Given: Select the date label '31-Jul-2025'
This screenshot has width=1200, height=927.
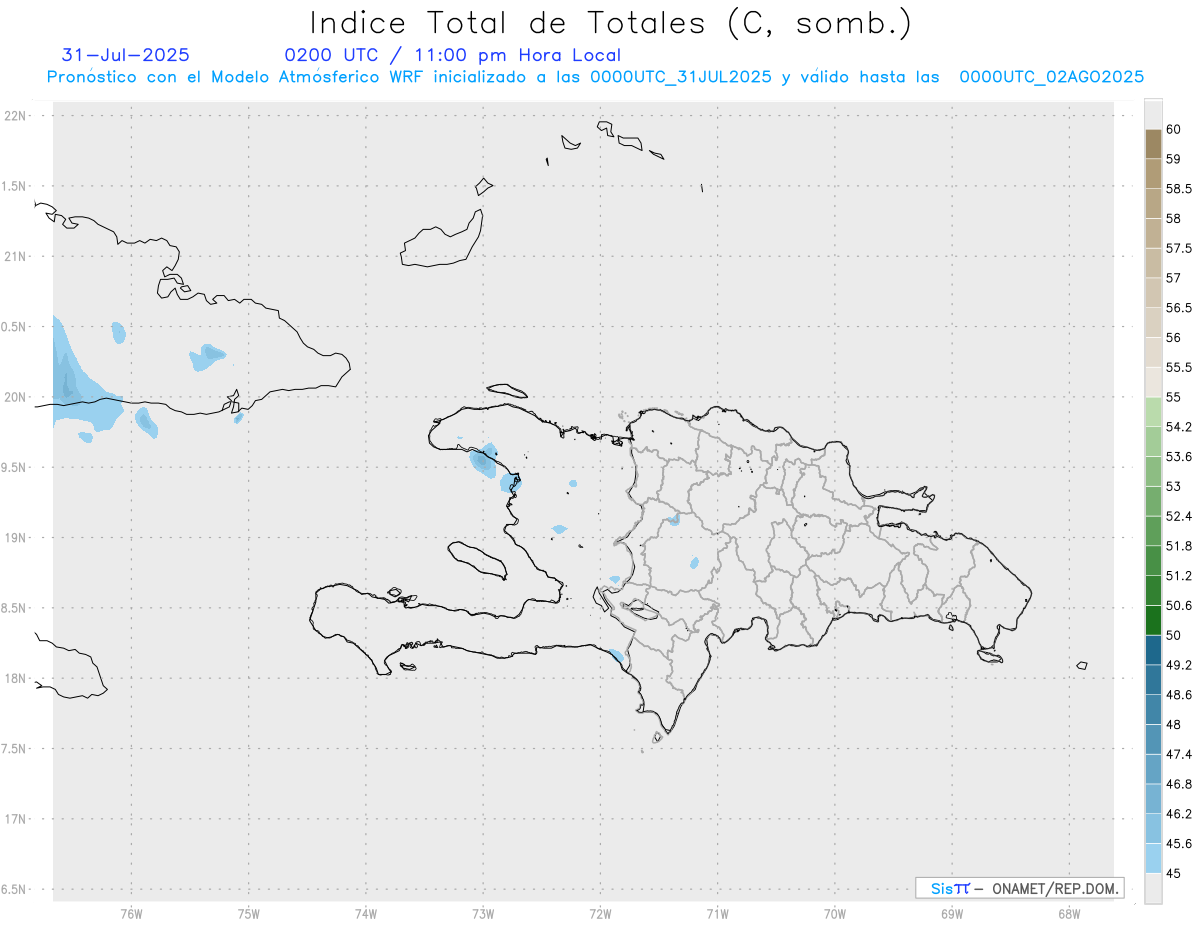Looking at the screenshot, I should click(x=126, y=55).
